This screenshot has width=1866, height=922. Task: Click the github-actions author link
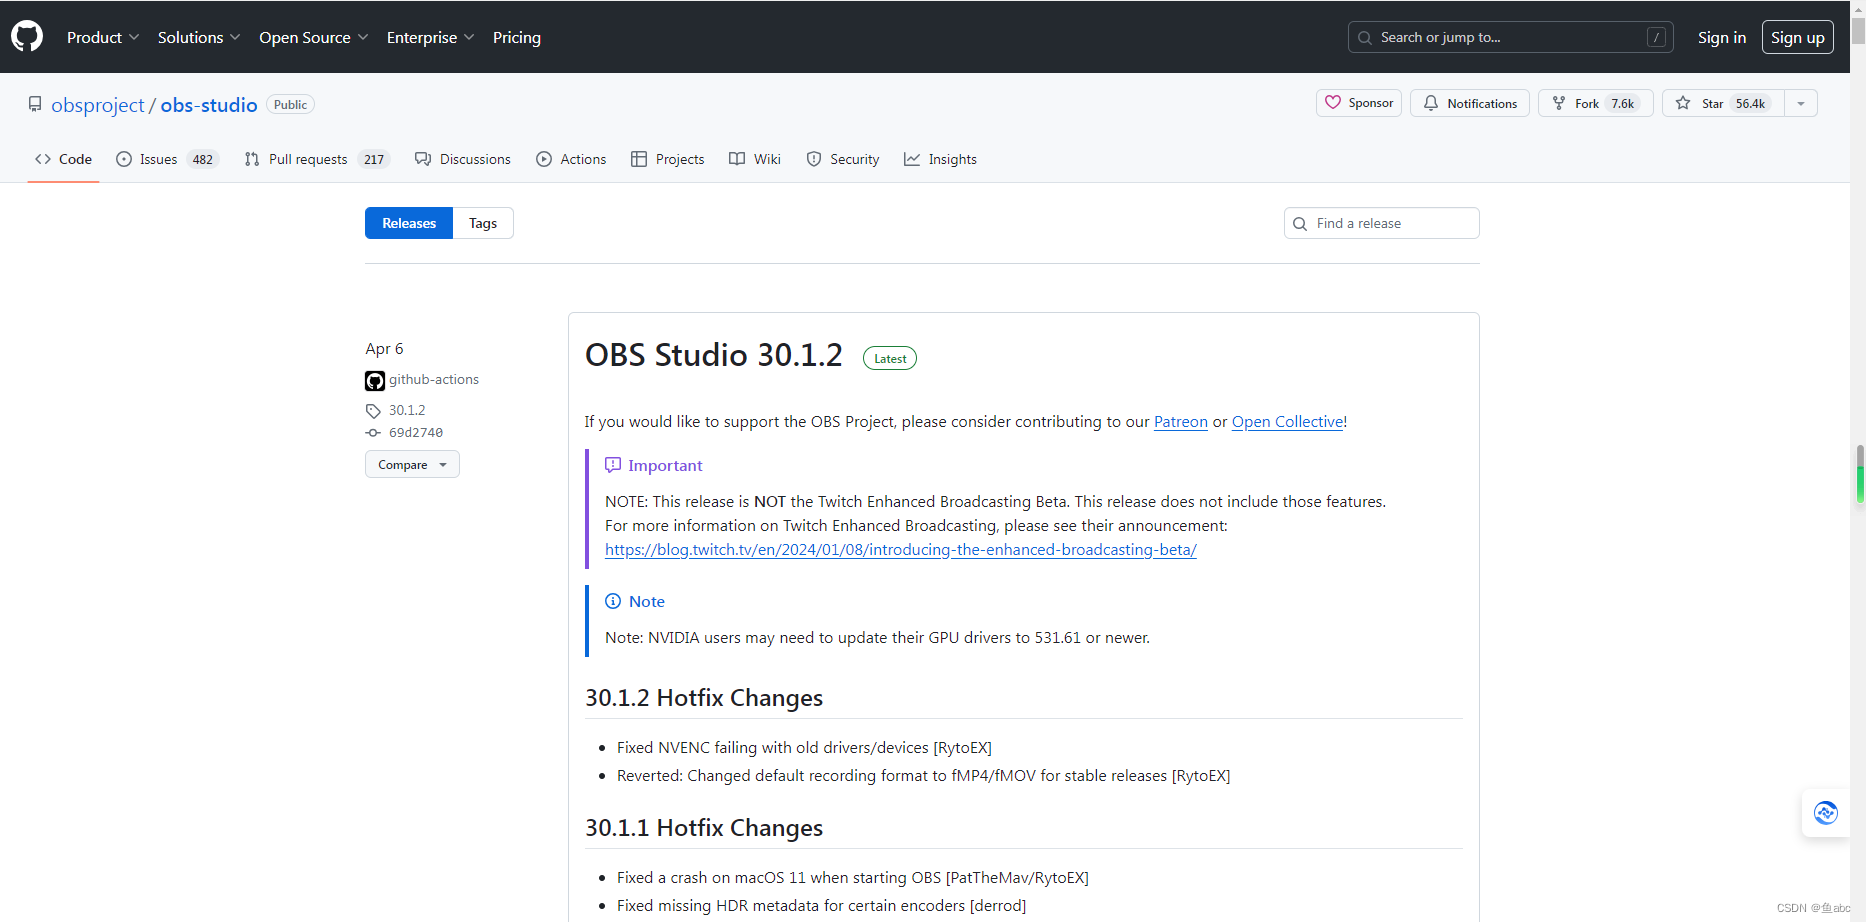[434, 379]
